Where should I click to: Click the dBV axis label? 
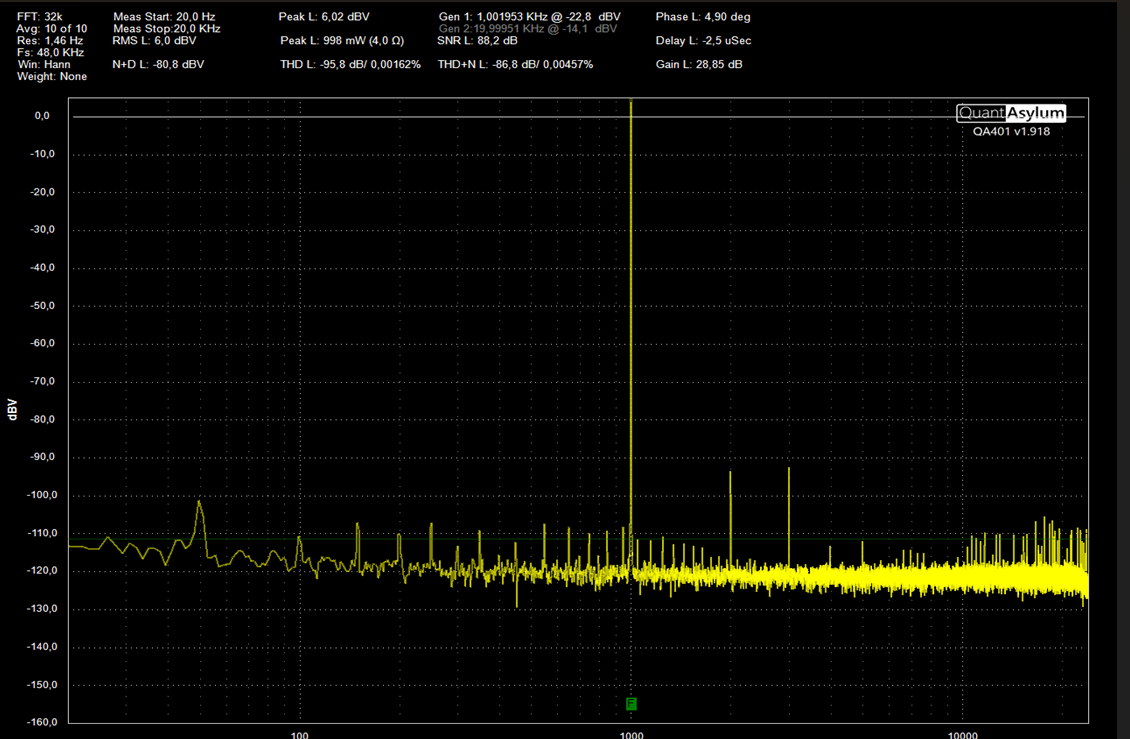click(12, 409)
